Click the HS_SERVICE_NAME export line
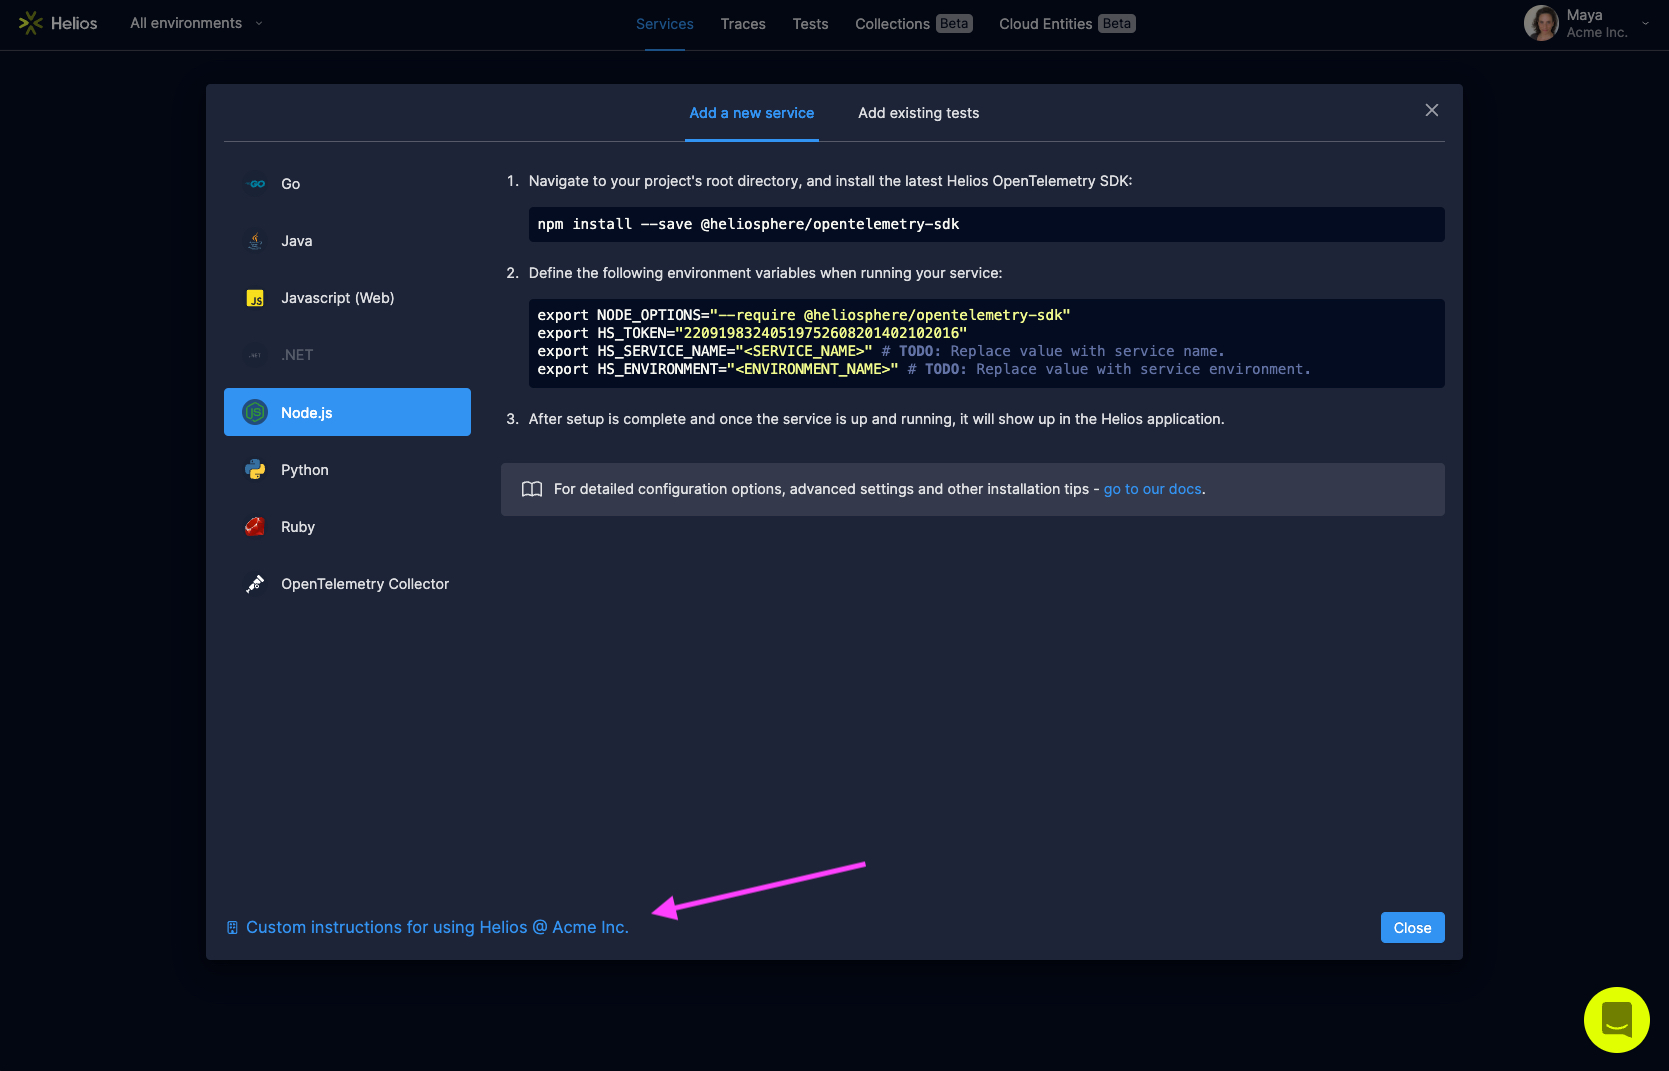The width and height of the screenshot is (1669, 1071). [881, 351]
